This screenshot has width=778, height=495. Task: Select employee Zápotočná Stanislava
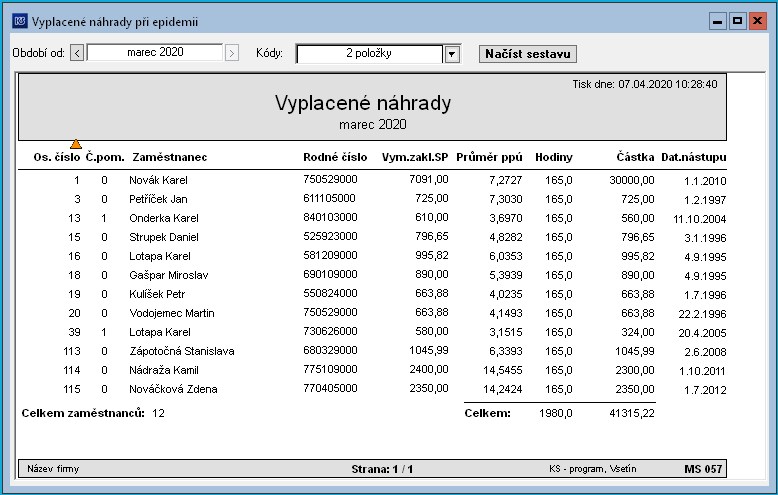pos(182,351)
